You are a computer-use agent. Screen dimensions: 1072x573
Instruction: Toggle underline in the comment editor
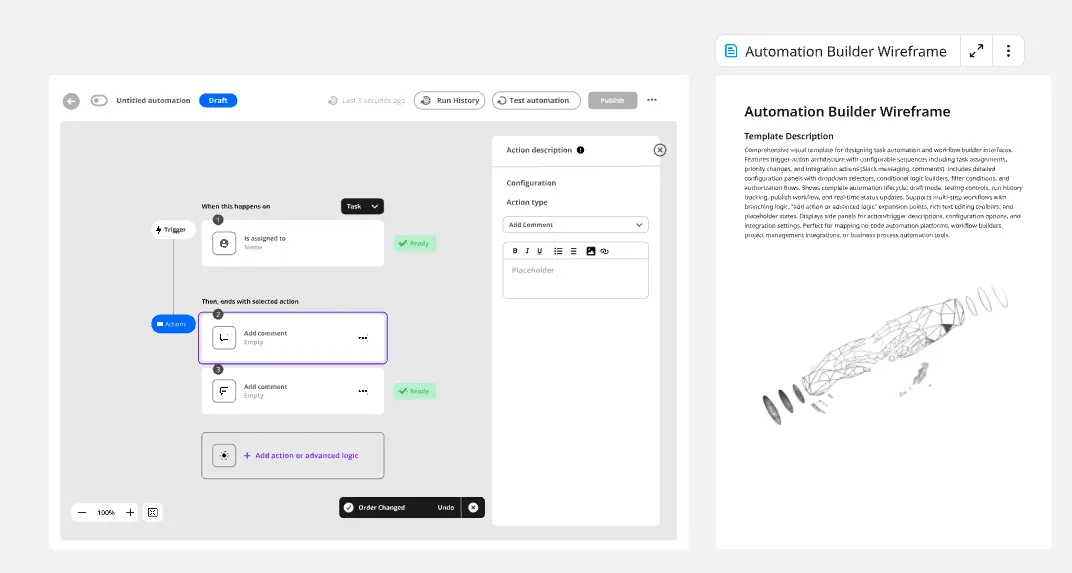coord(540,251)
